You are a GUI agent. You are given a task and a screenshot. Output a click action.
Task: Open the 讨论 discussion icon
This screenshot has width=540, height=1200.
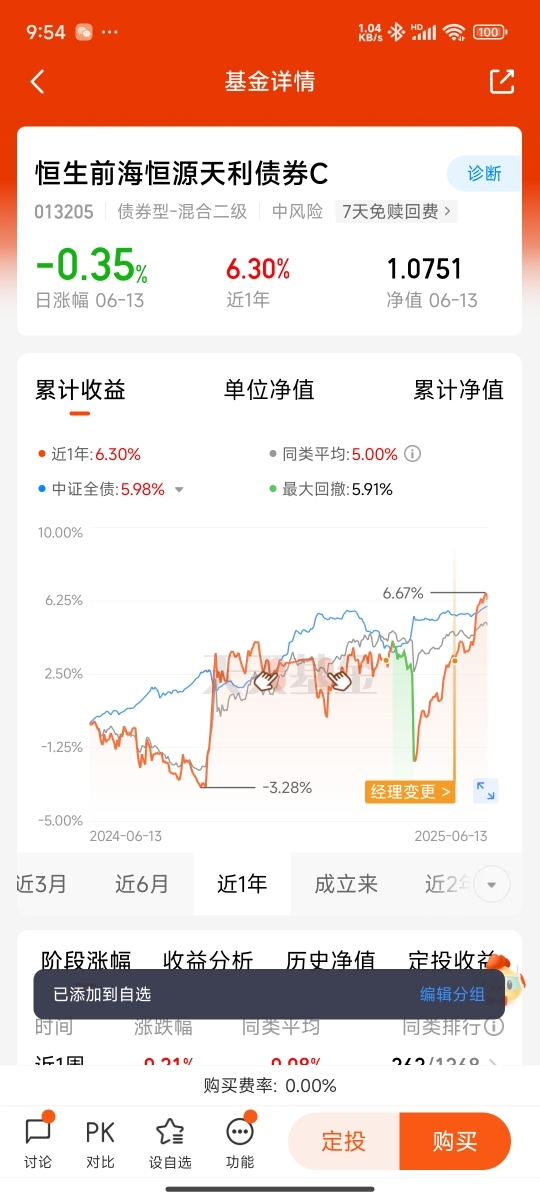(38, 1141)
